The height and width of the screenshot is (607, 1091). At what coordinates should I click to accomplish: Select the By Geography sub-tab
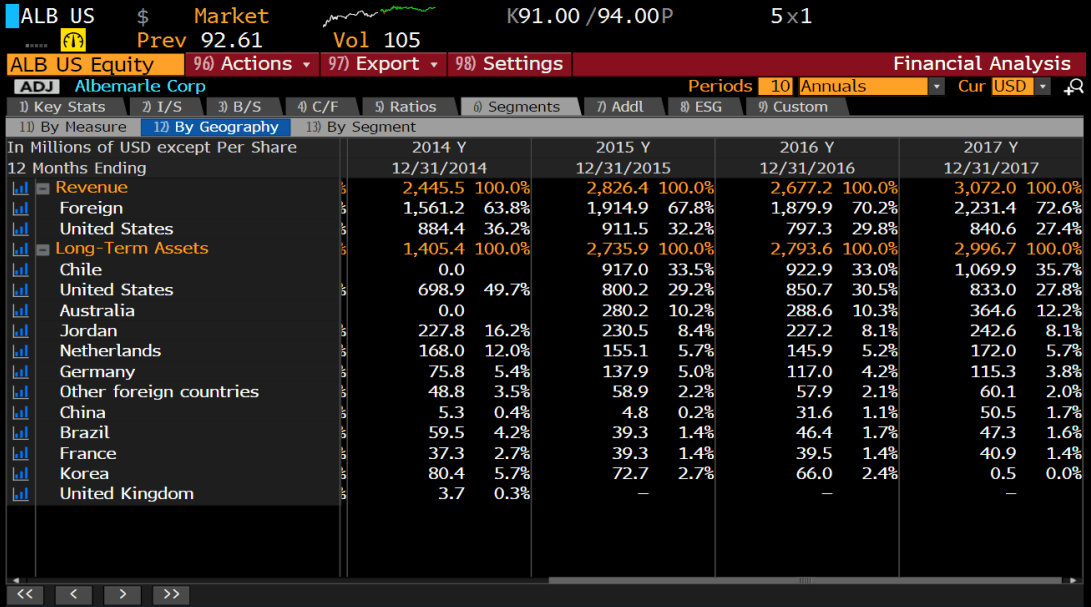216,127
